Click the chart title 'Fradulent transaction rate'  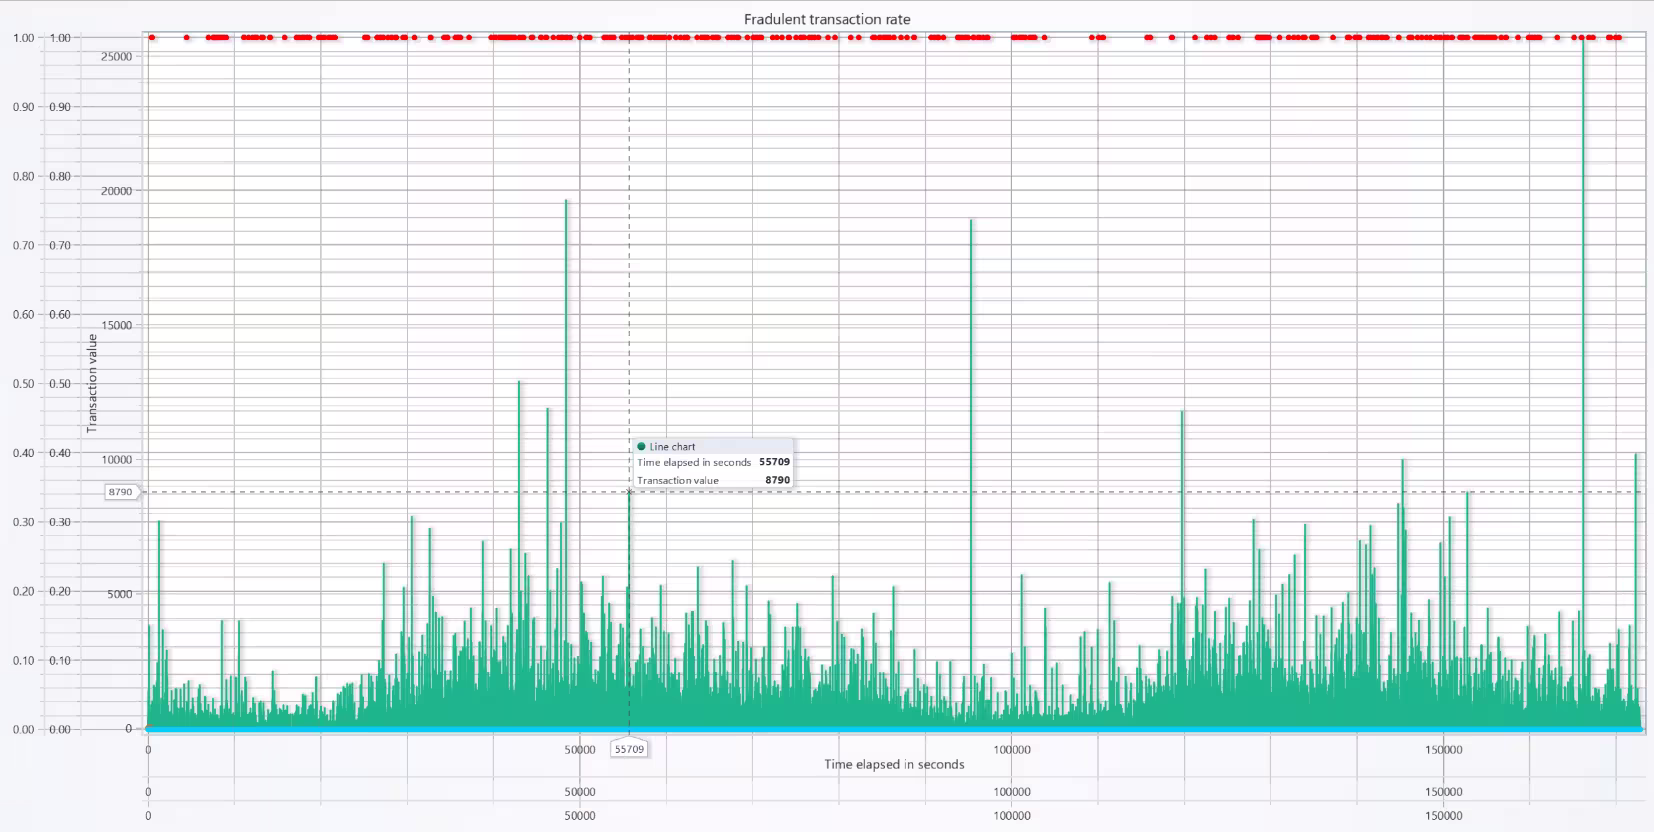pyautogui.click(x=827, y=19)
